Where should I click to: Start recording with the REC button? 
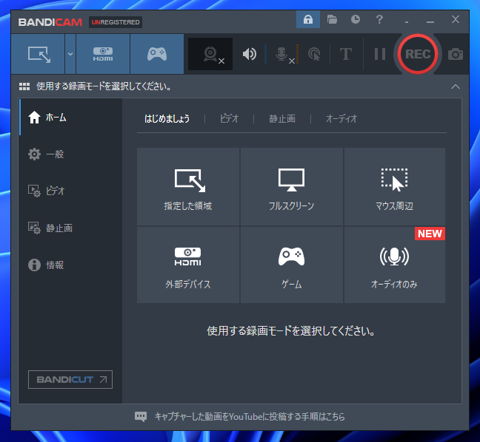pyautogui.click(x=417, y=54)
